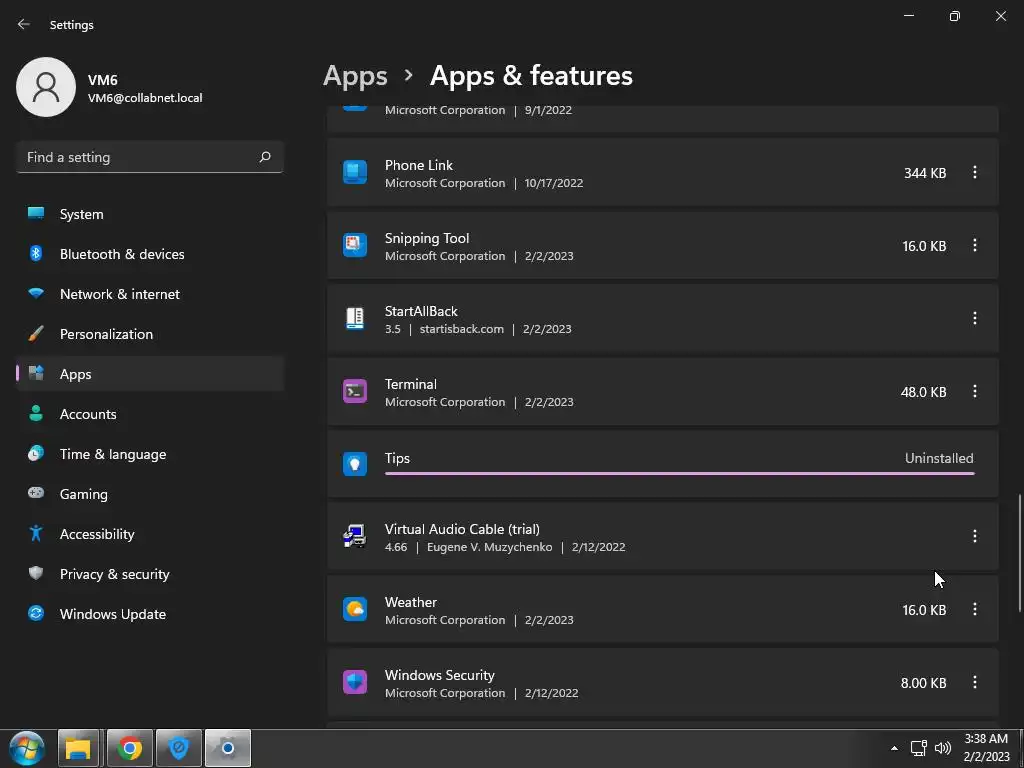Open File Explorer from the taskbar
1024x768 pixels.
pos(78,748)
